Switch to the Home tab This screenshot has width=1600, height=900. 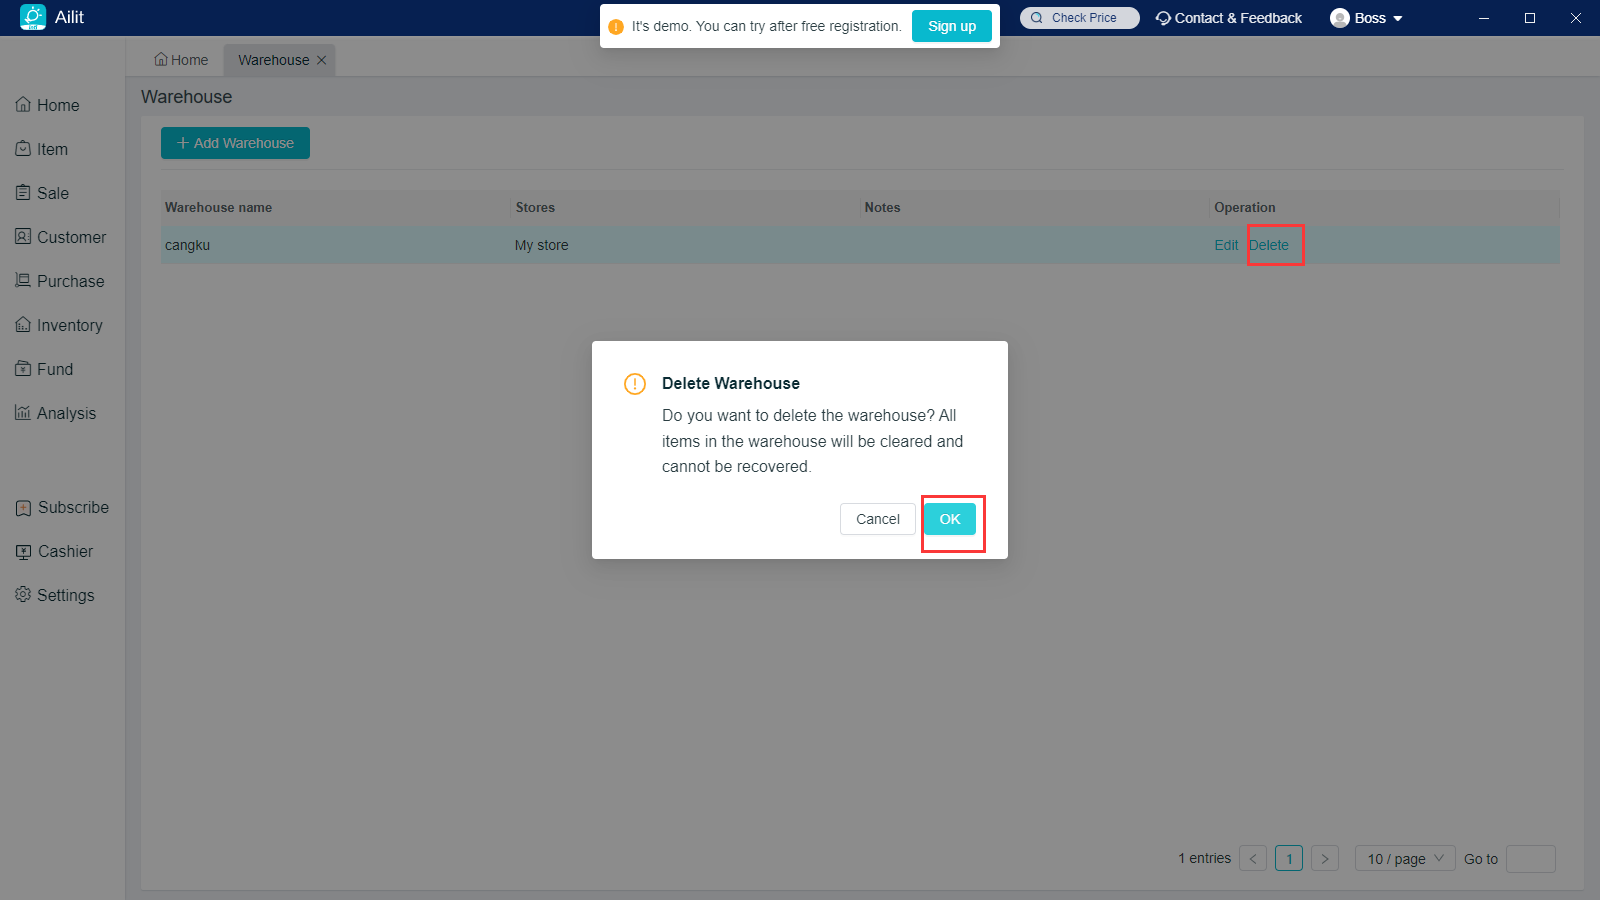[181, 60]
